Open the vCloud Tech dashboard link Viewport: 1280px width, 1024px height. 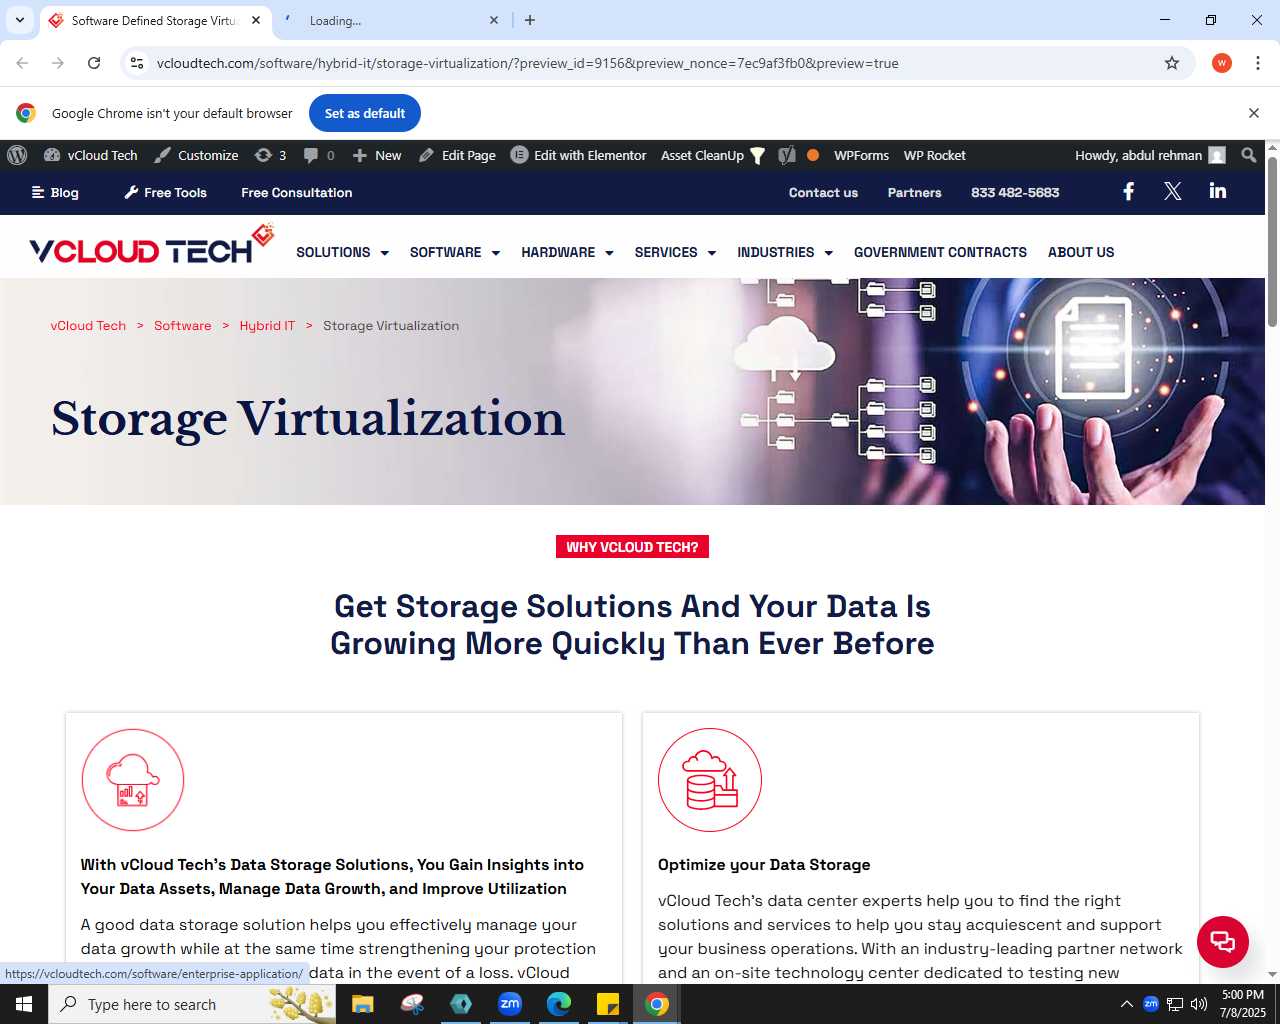tap(91, 155)
